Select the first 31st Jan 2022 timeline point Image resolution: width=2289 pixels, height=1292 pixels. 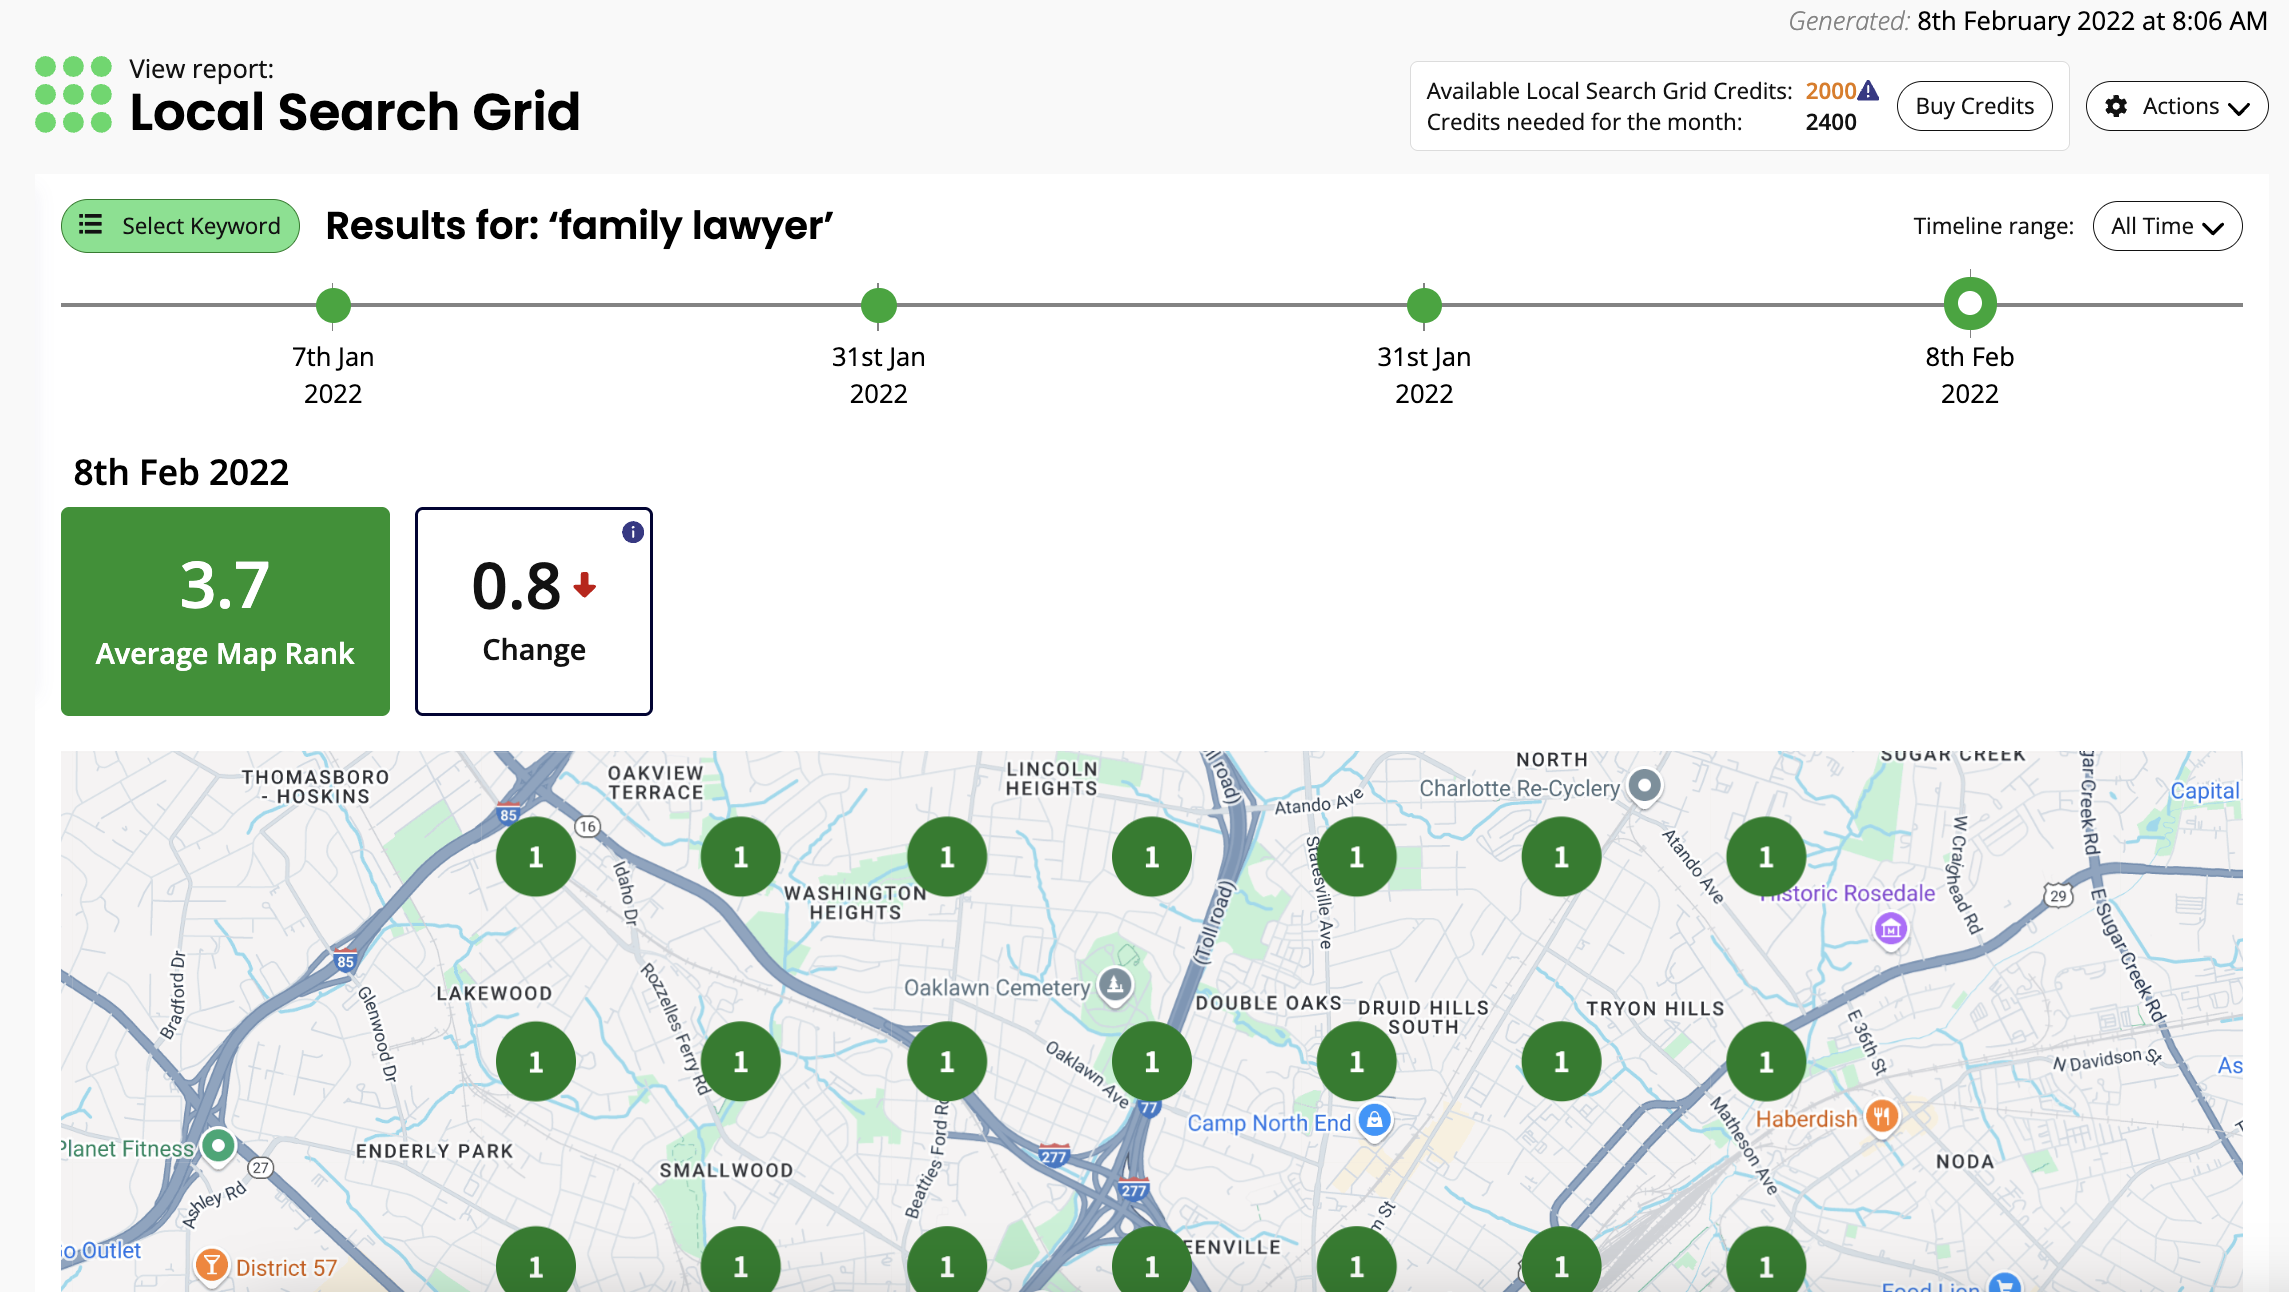coord(879,305)
